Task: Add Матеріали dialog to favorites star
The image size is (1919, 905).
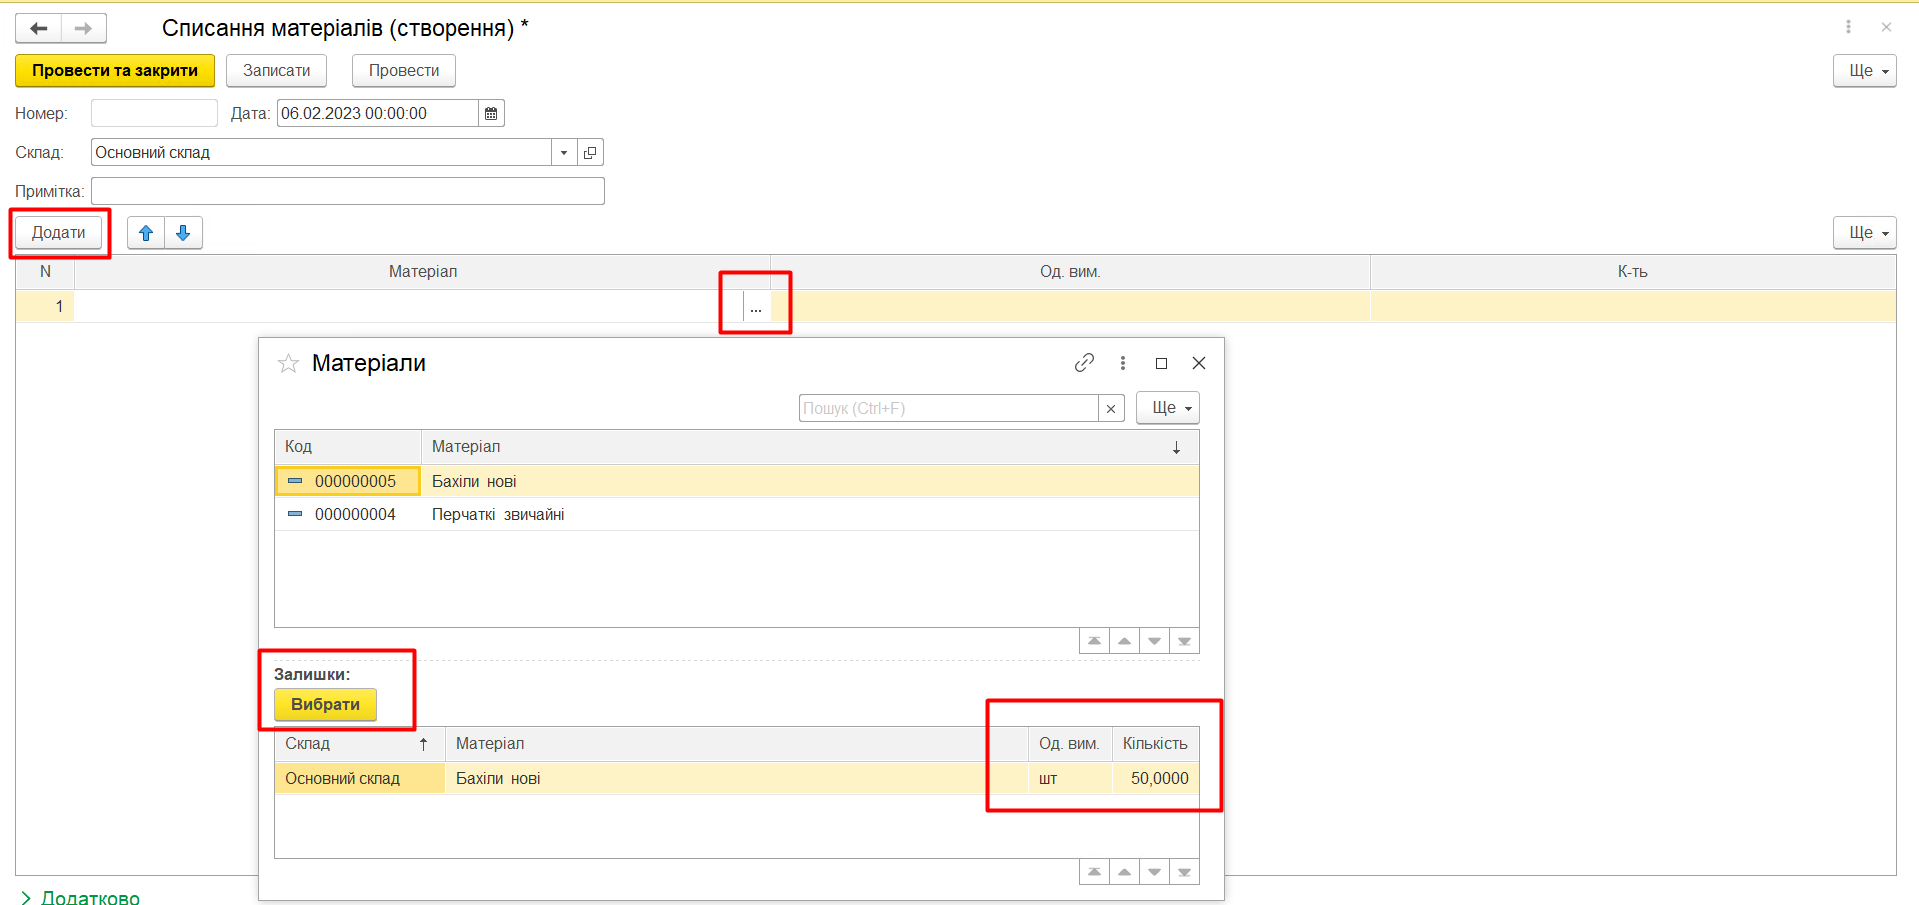Action: point(288,363)
